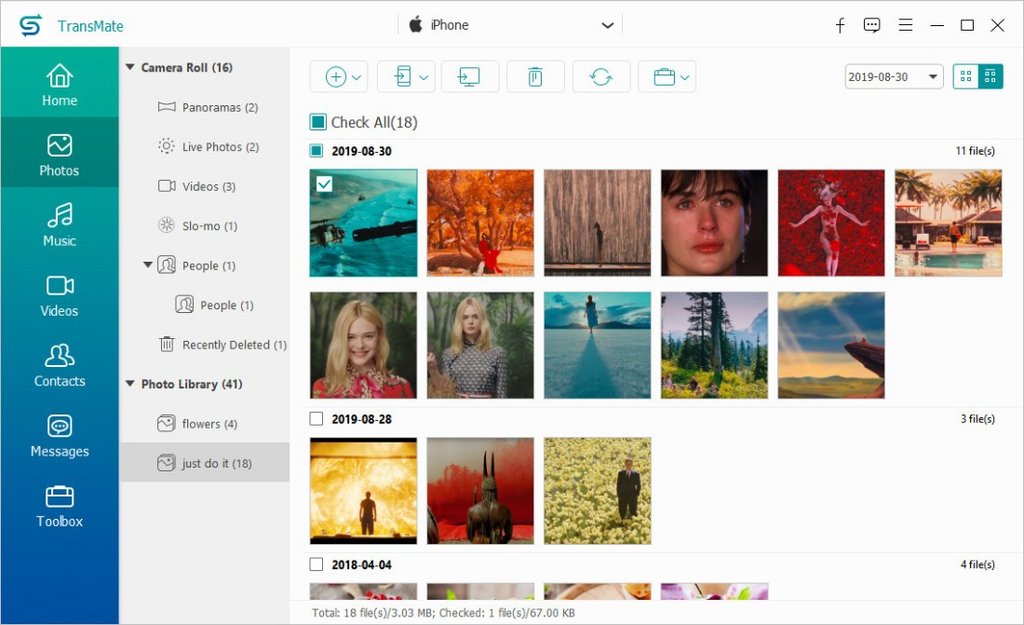The width and height of the screenshot is (1024, 625).
Task: Click the Apple device icon
Action: (415, 25)
